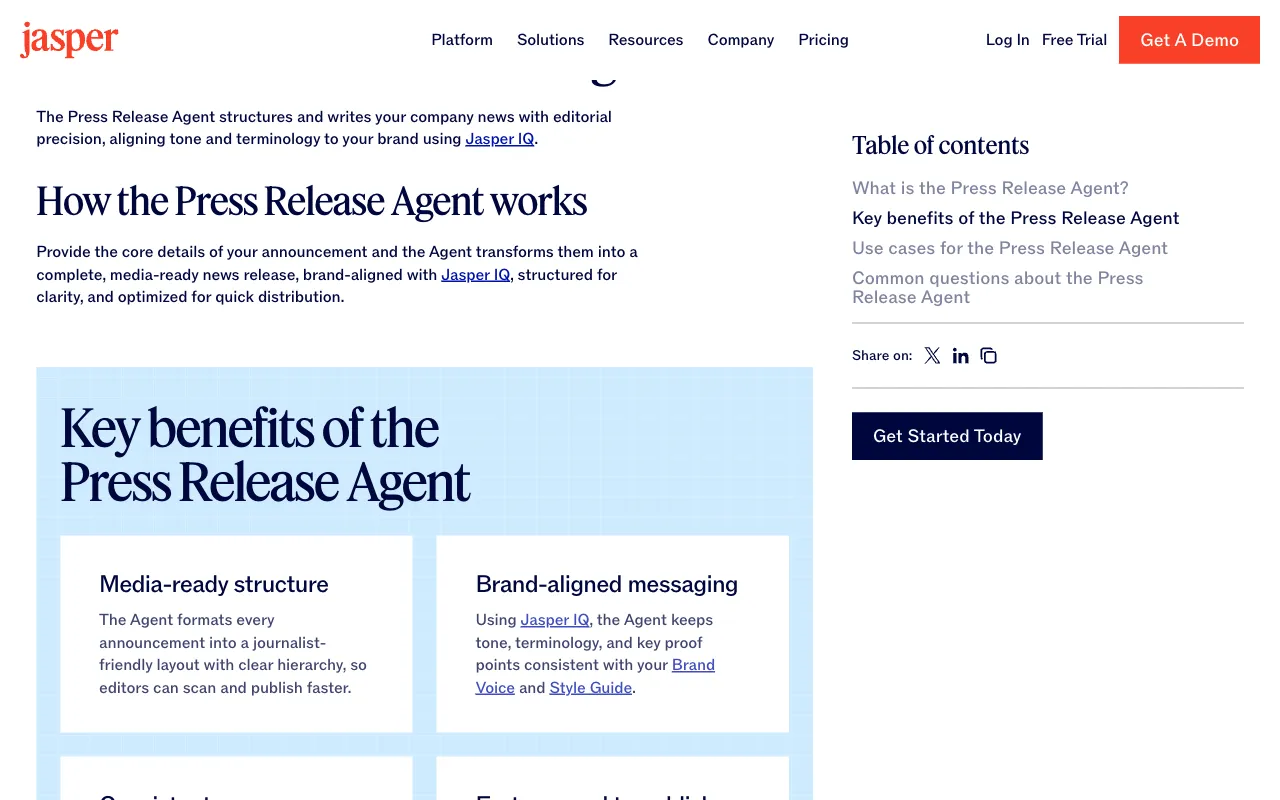Click the 'Media-ready structure' card title
This screenshot has width=1280, height=800.
click(x=214, y=584)
